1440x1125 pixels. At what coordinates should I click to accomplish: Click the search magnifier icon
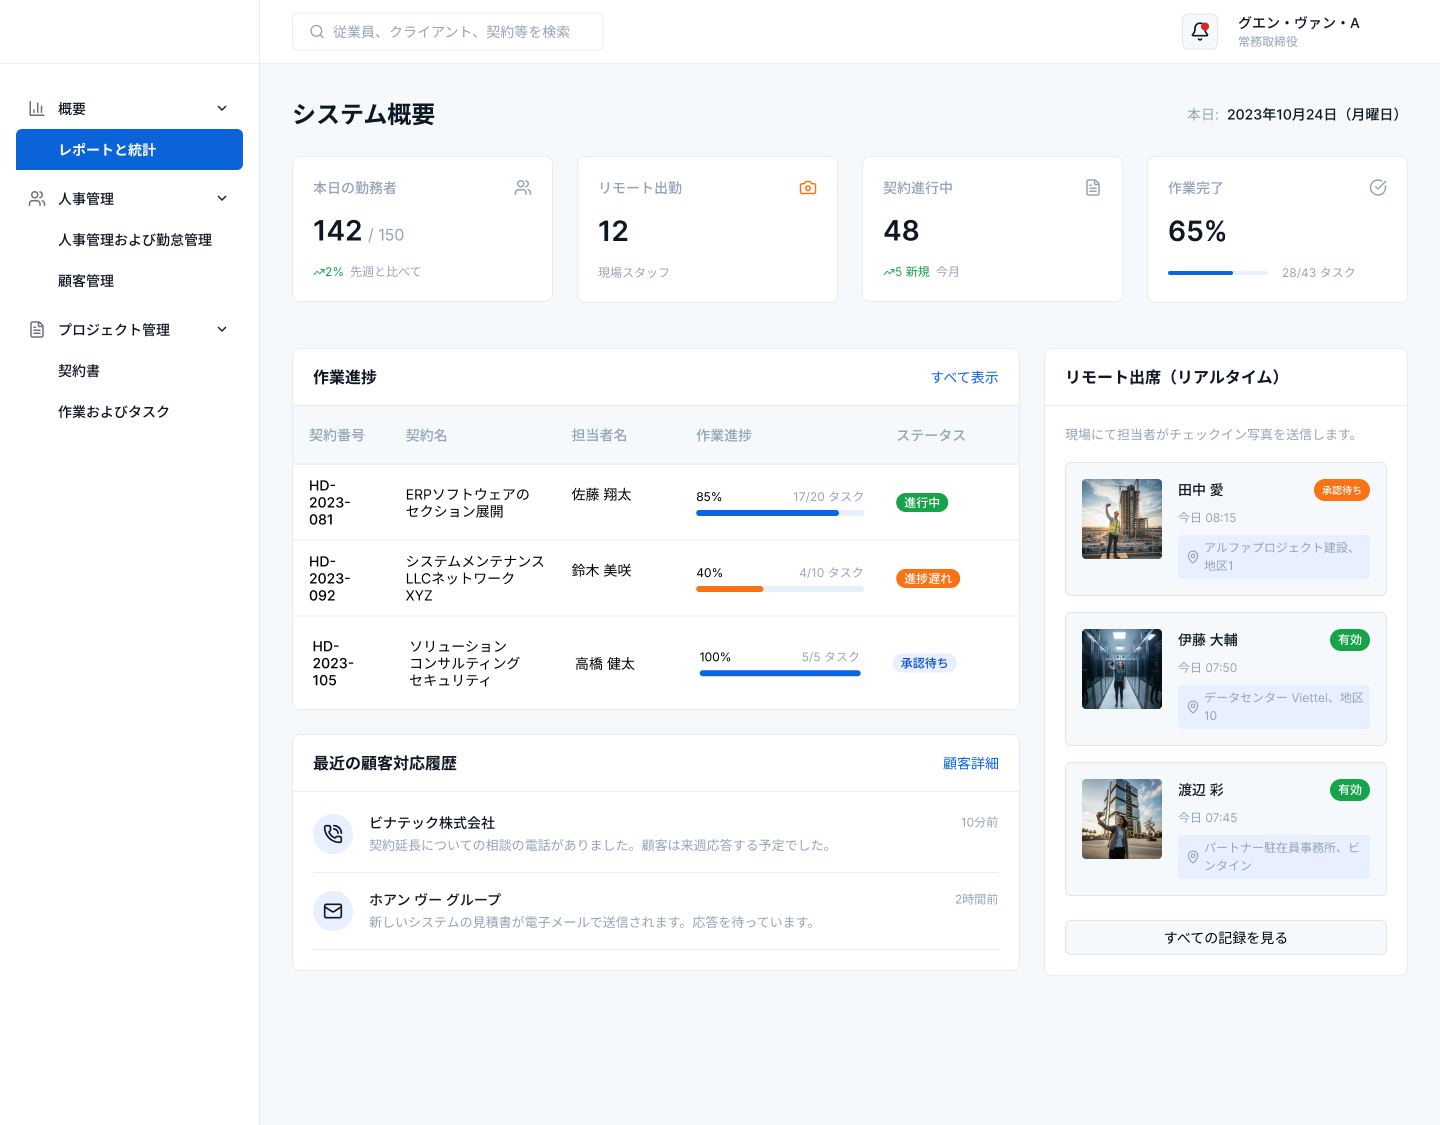click(x=317, y=31)
